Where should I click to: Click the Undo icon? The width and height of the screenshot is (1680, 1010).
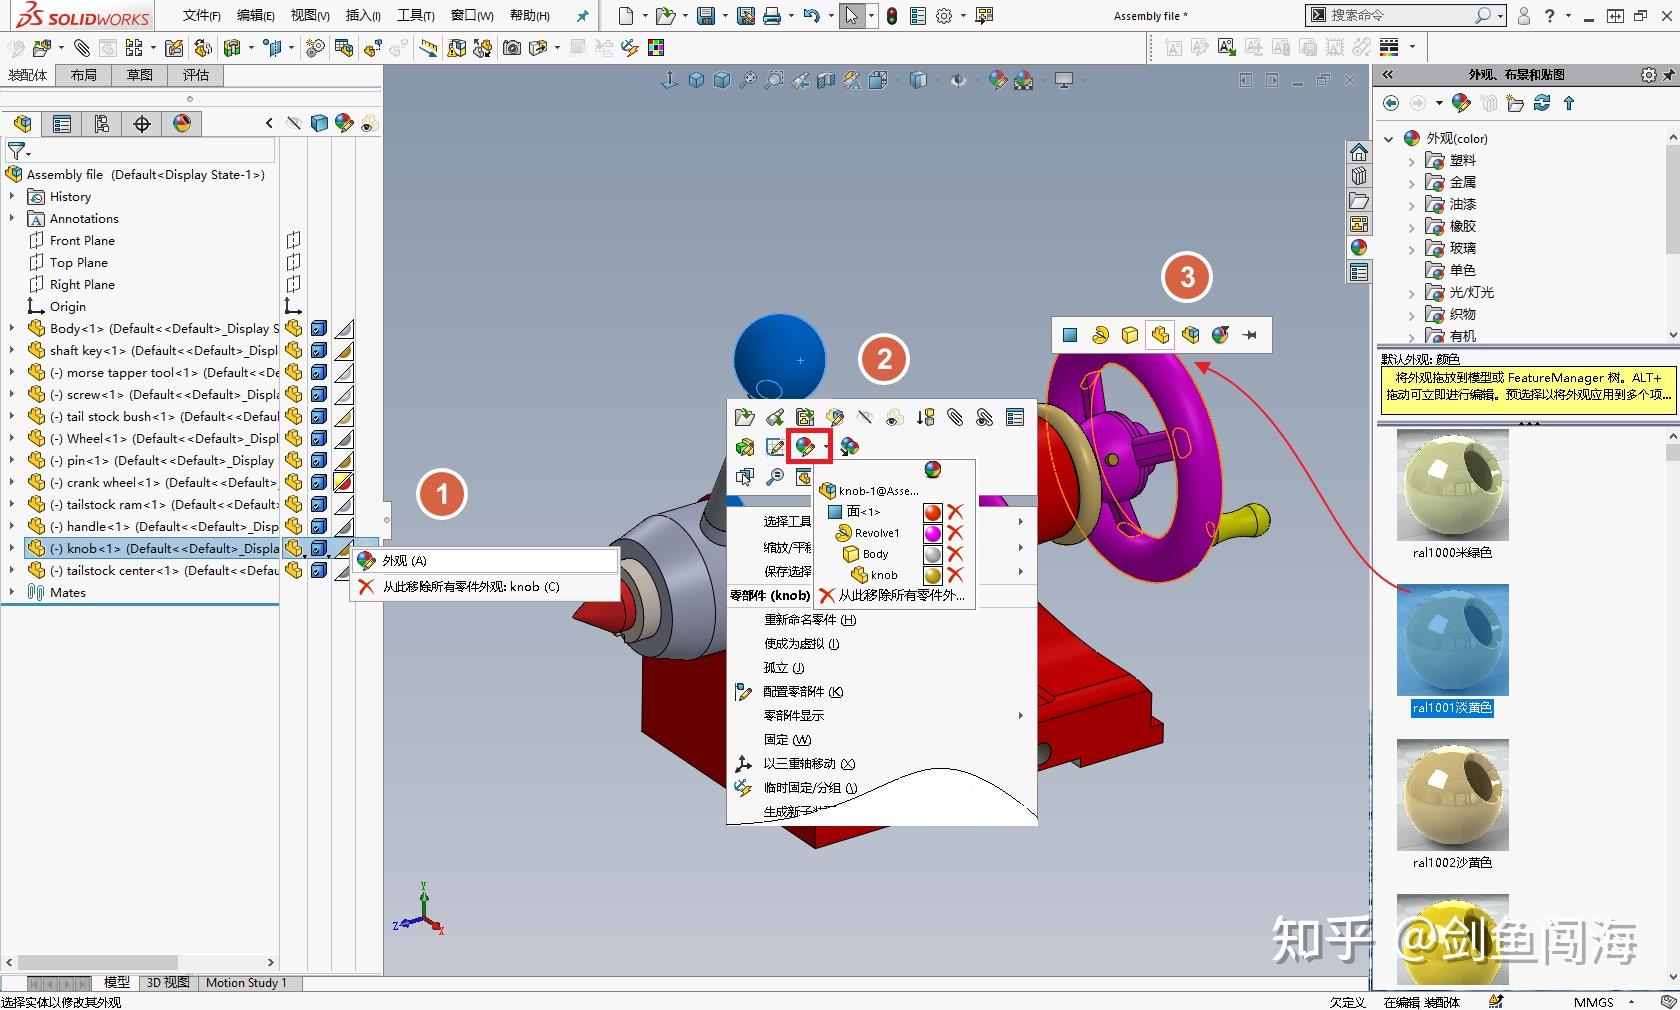811,16
